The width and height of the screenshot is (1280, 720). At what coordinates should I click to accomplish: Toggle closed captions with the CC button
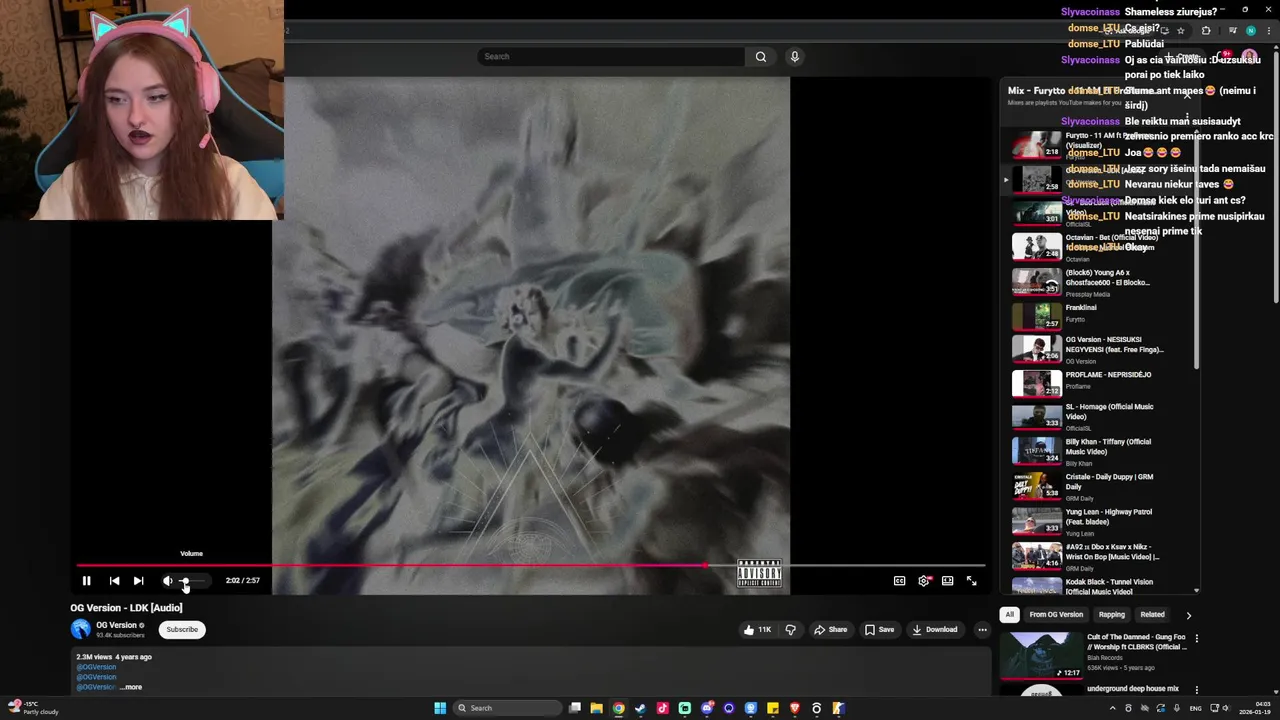[899, 581]
